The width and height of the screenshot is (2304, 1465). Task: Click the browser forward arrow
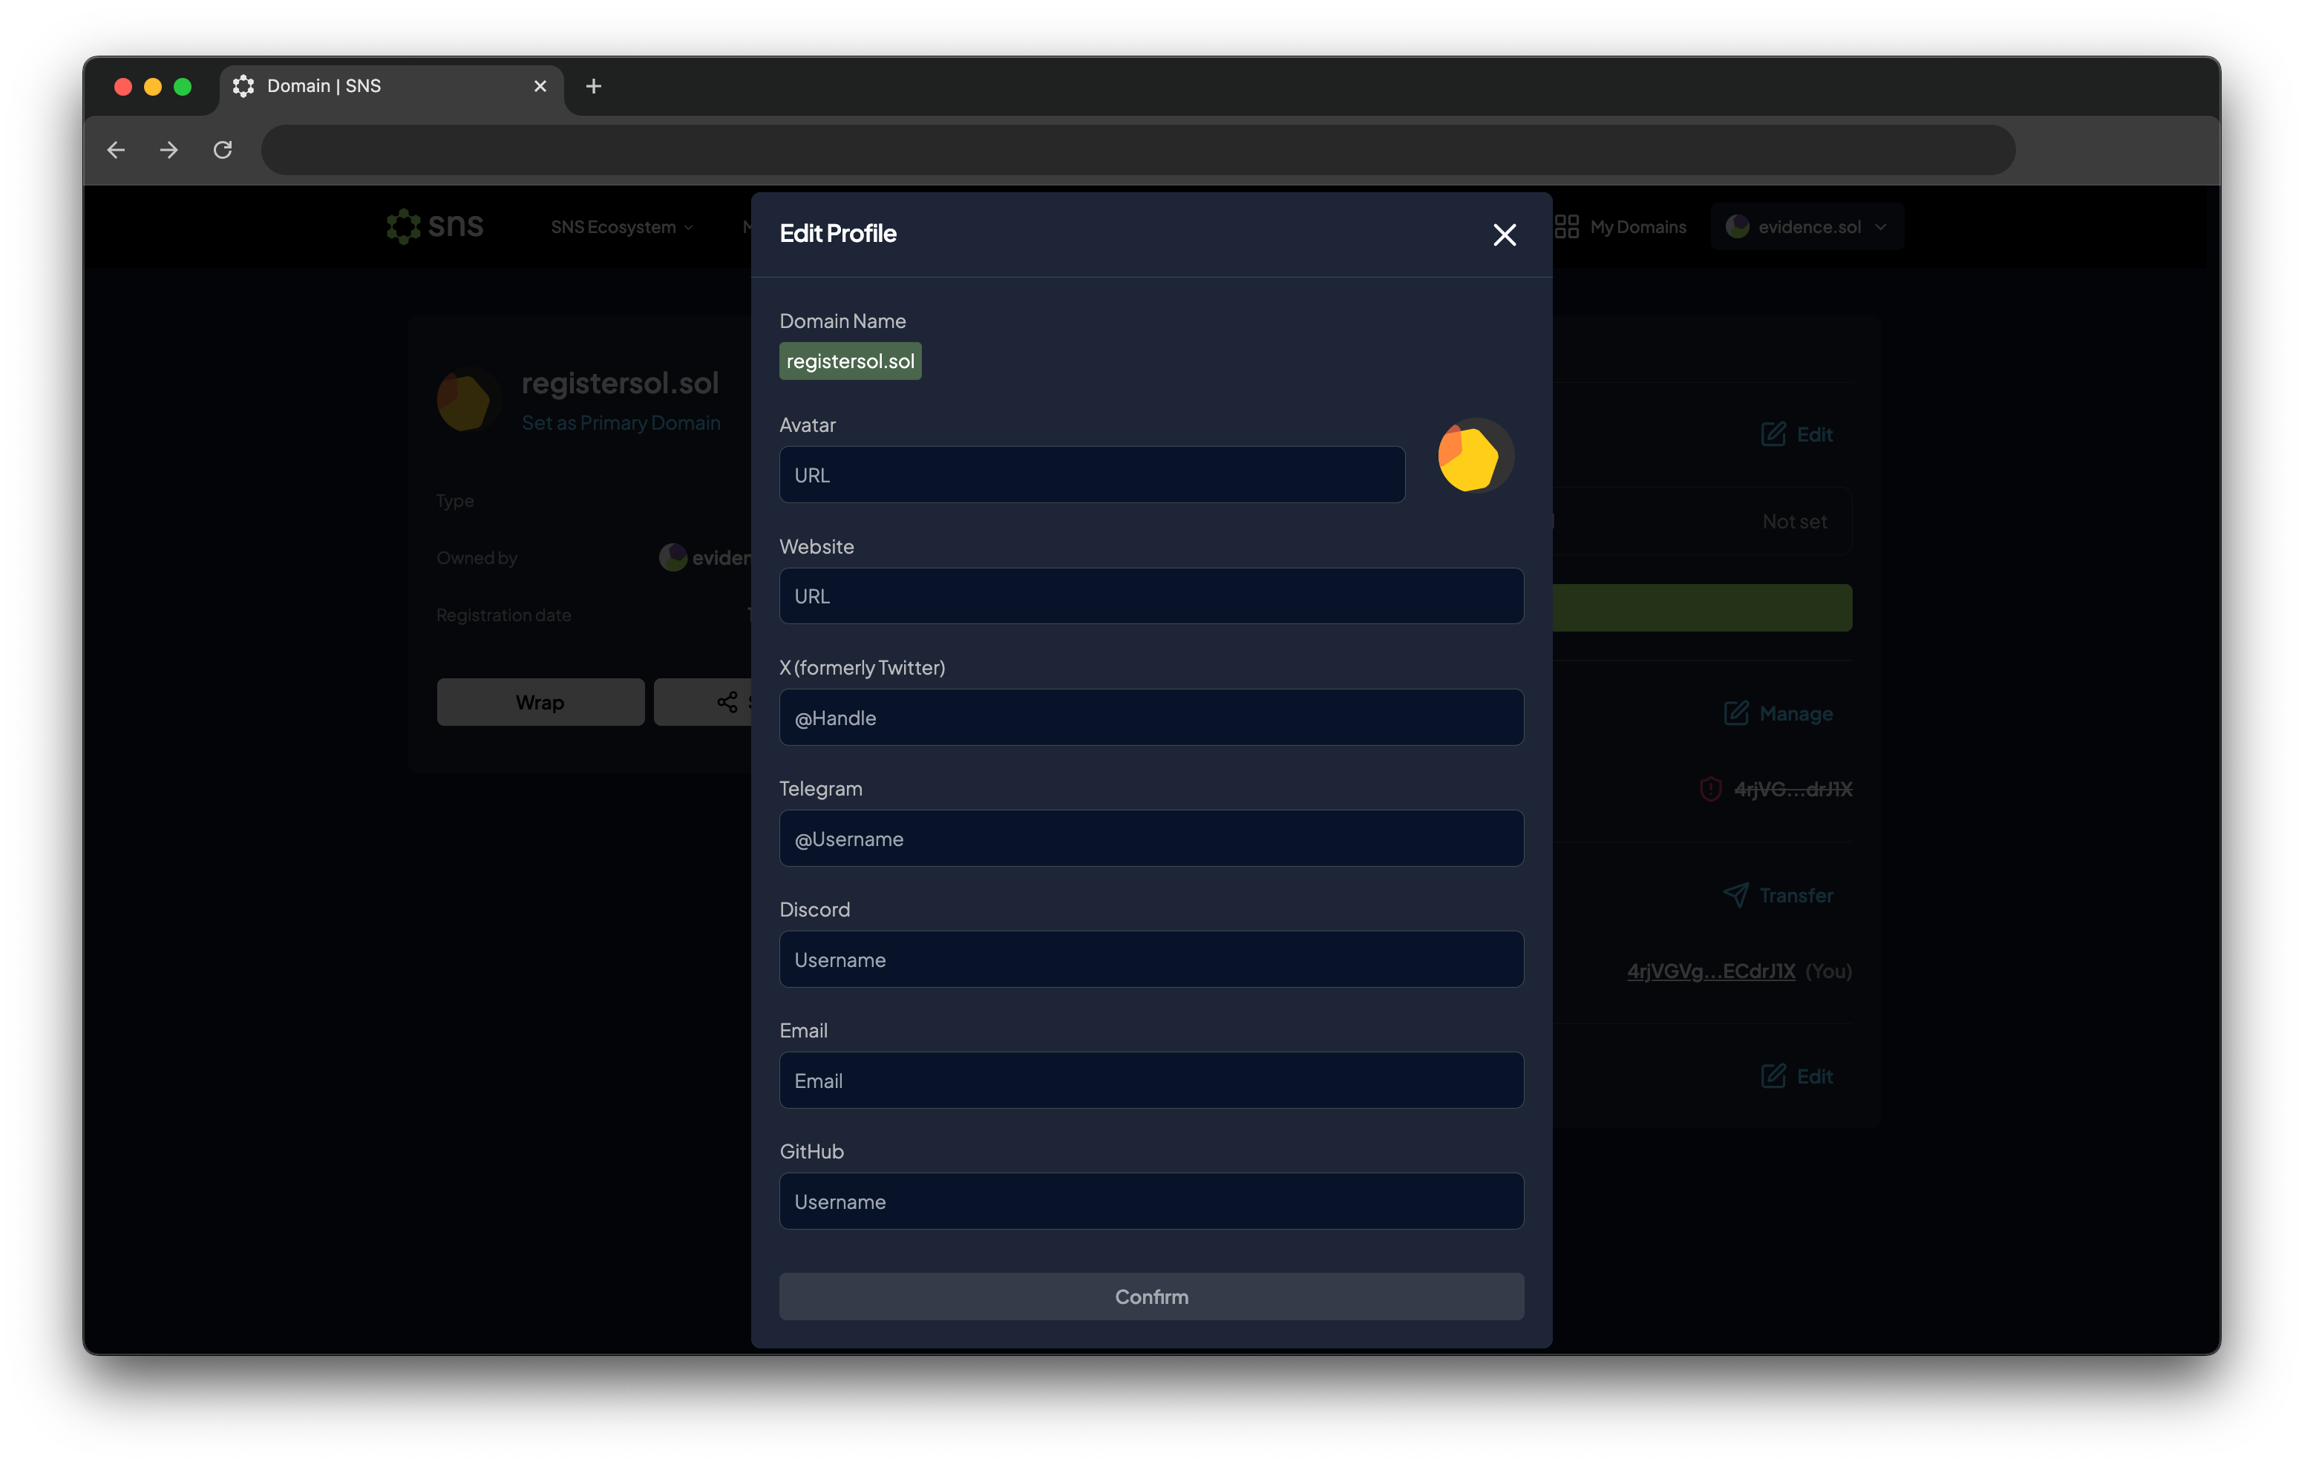pos(169,150)
